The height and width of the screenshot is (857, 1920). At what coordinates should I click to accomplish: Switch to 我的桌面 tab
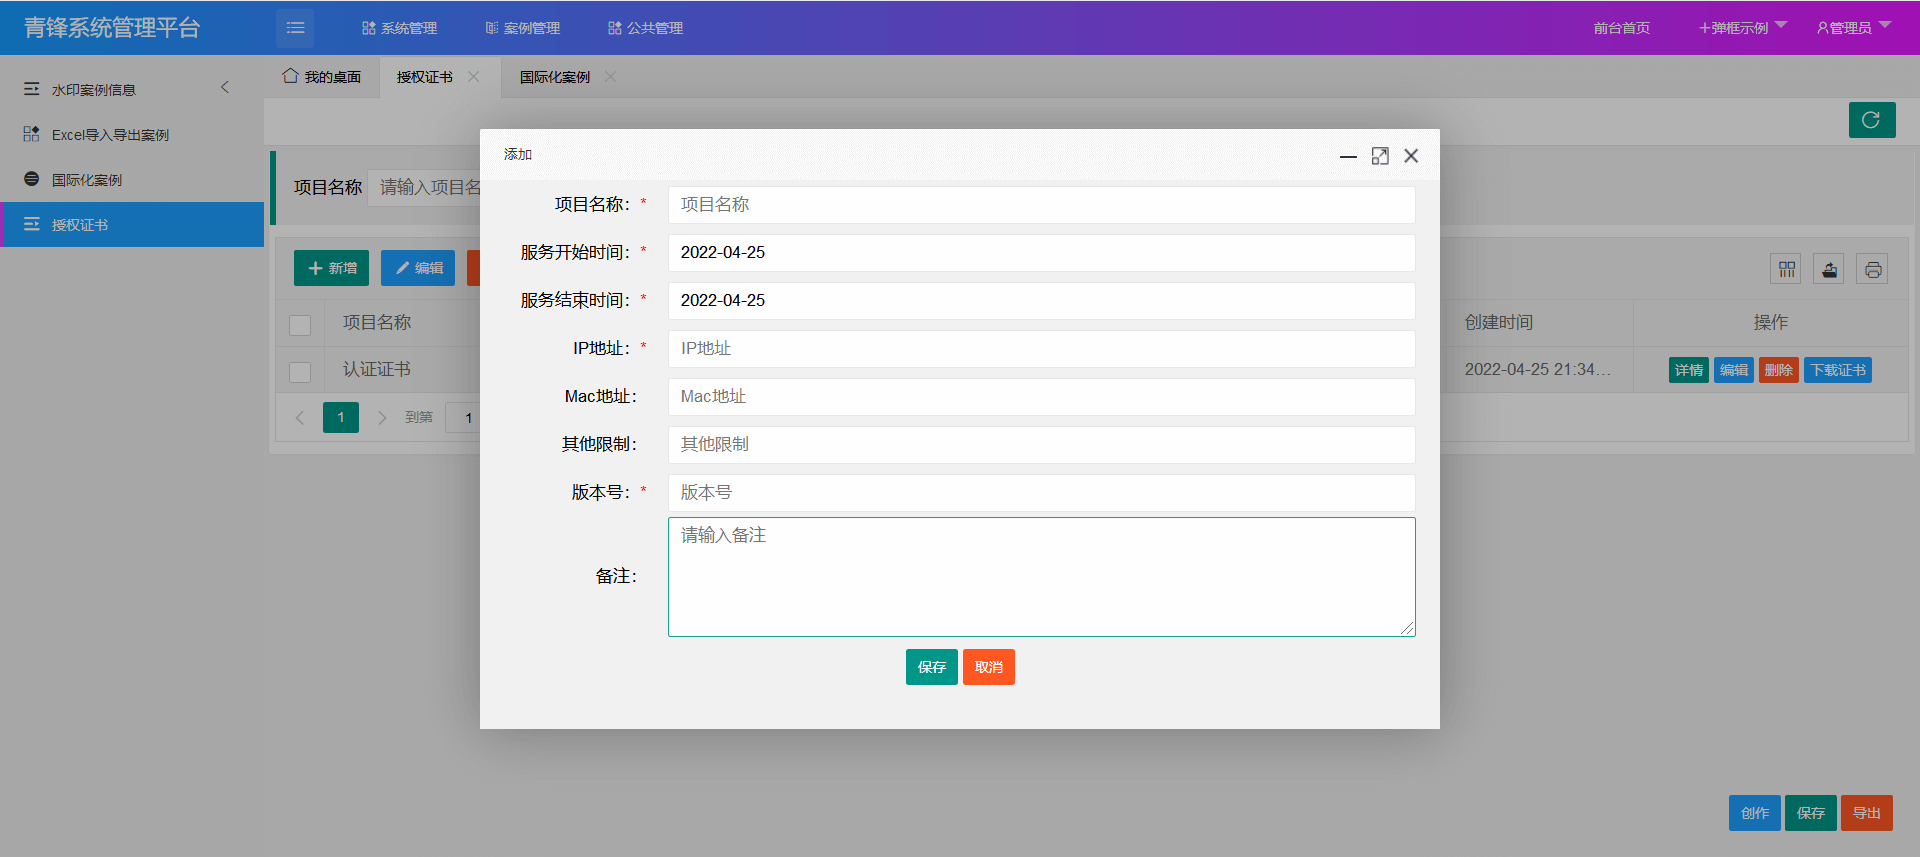tap(322, 77)
